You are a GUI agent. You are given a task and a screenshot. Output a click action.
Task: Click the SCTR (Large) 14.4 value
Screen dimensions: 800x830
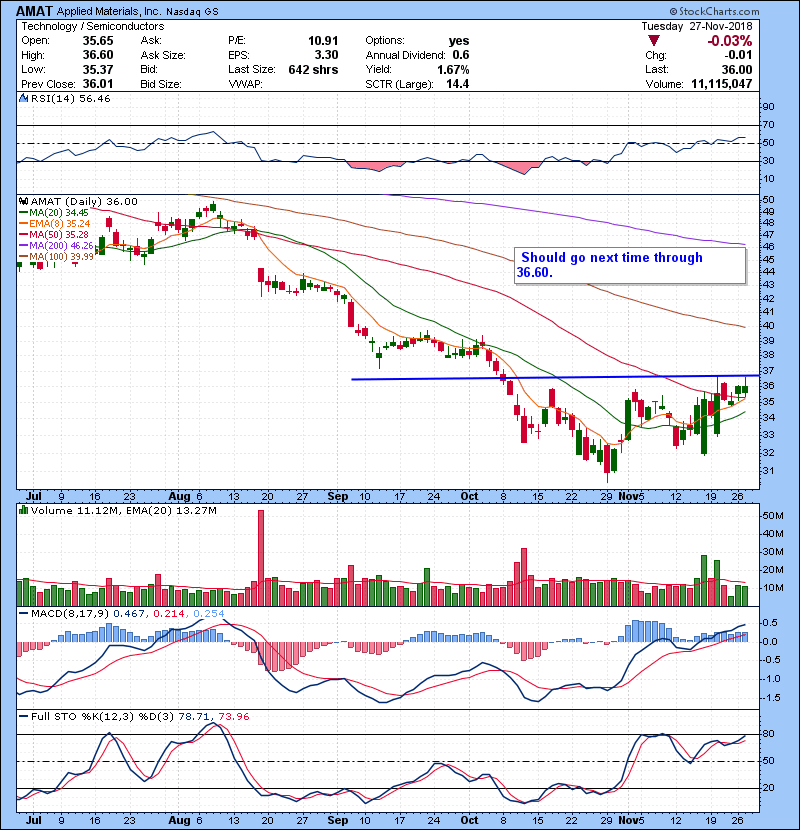(x=457, y=84)
